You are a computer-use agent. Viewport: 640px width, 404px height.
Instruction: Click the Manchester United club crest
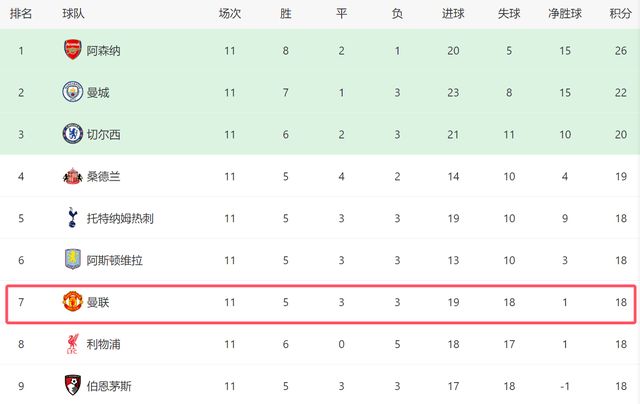coord(72,302)
